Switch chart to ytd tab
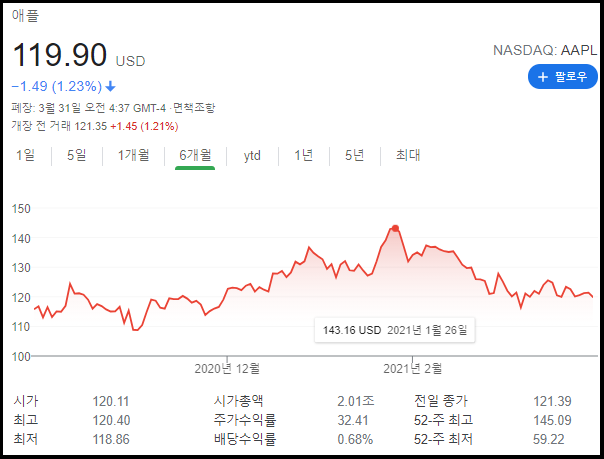This screenshot has height=459, width=604. pos(252,156)
